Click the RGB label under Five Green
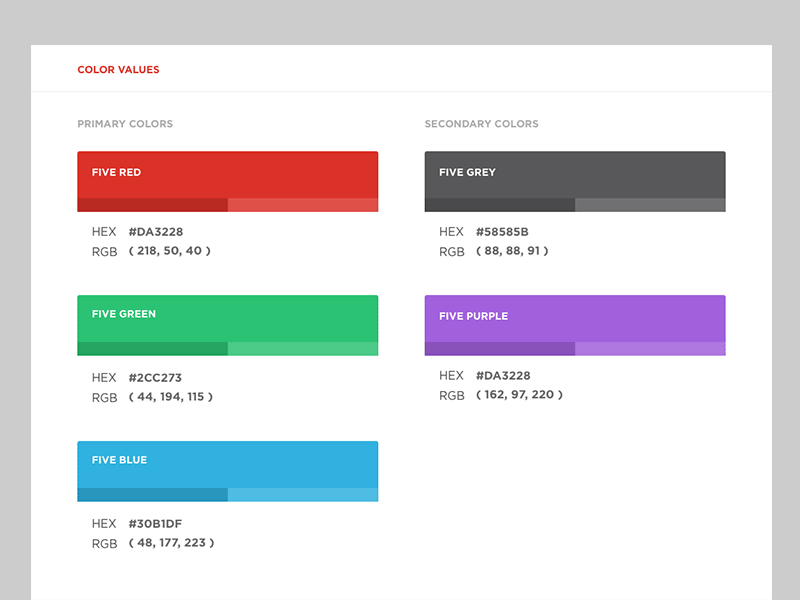The height and width of the screenshot is (600, 800). [x=105, y=397]
